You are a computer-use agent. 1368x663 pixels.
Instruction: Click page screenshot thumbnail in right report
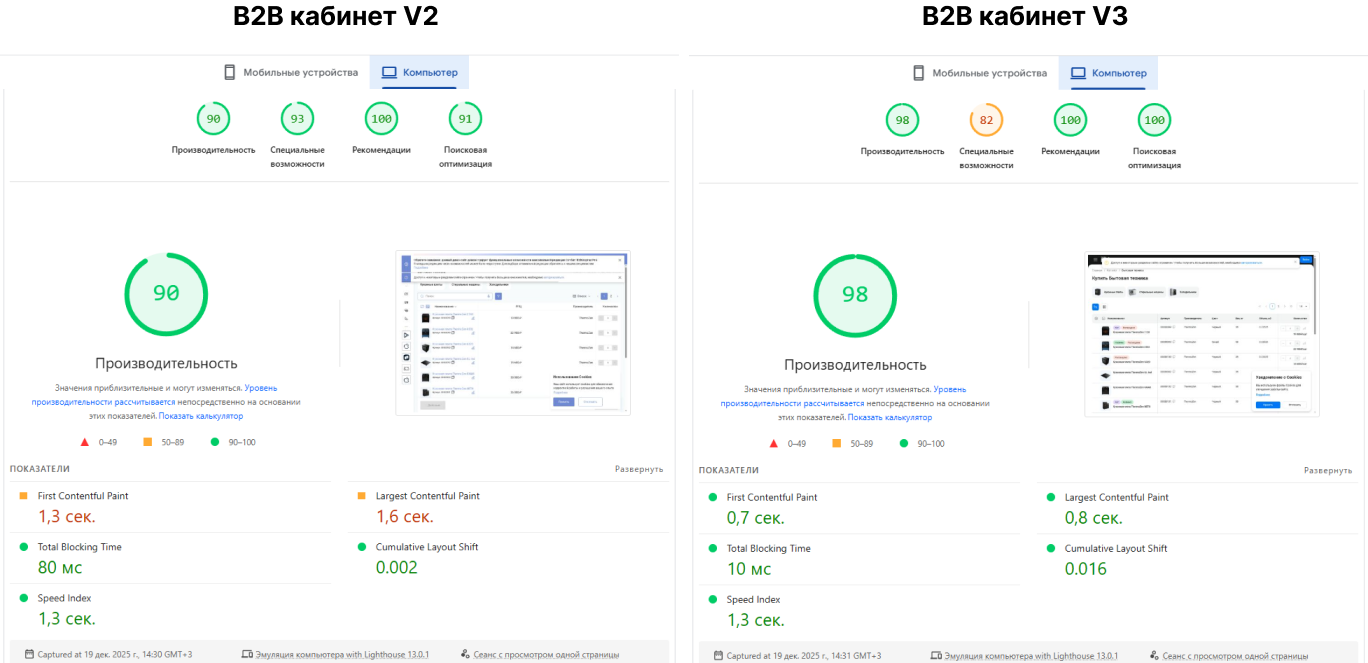tap(1201, 333)
